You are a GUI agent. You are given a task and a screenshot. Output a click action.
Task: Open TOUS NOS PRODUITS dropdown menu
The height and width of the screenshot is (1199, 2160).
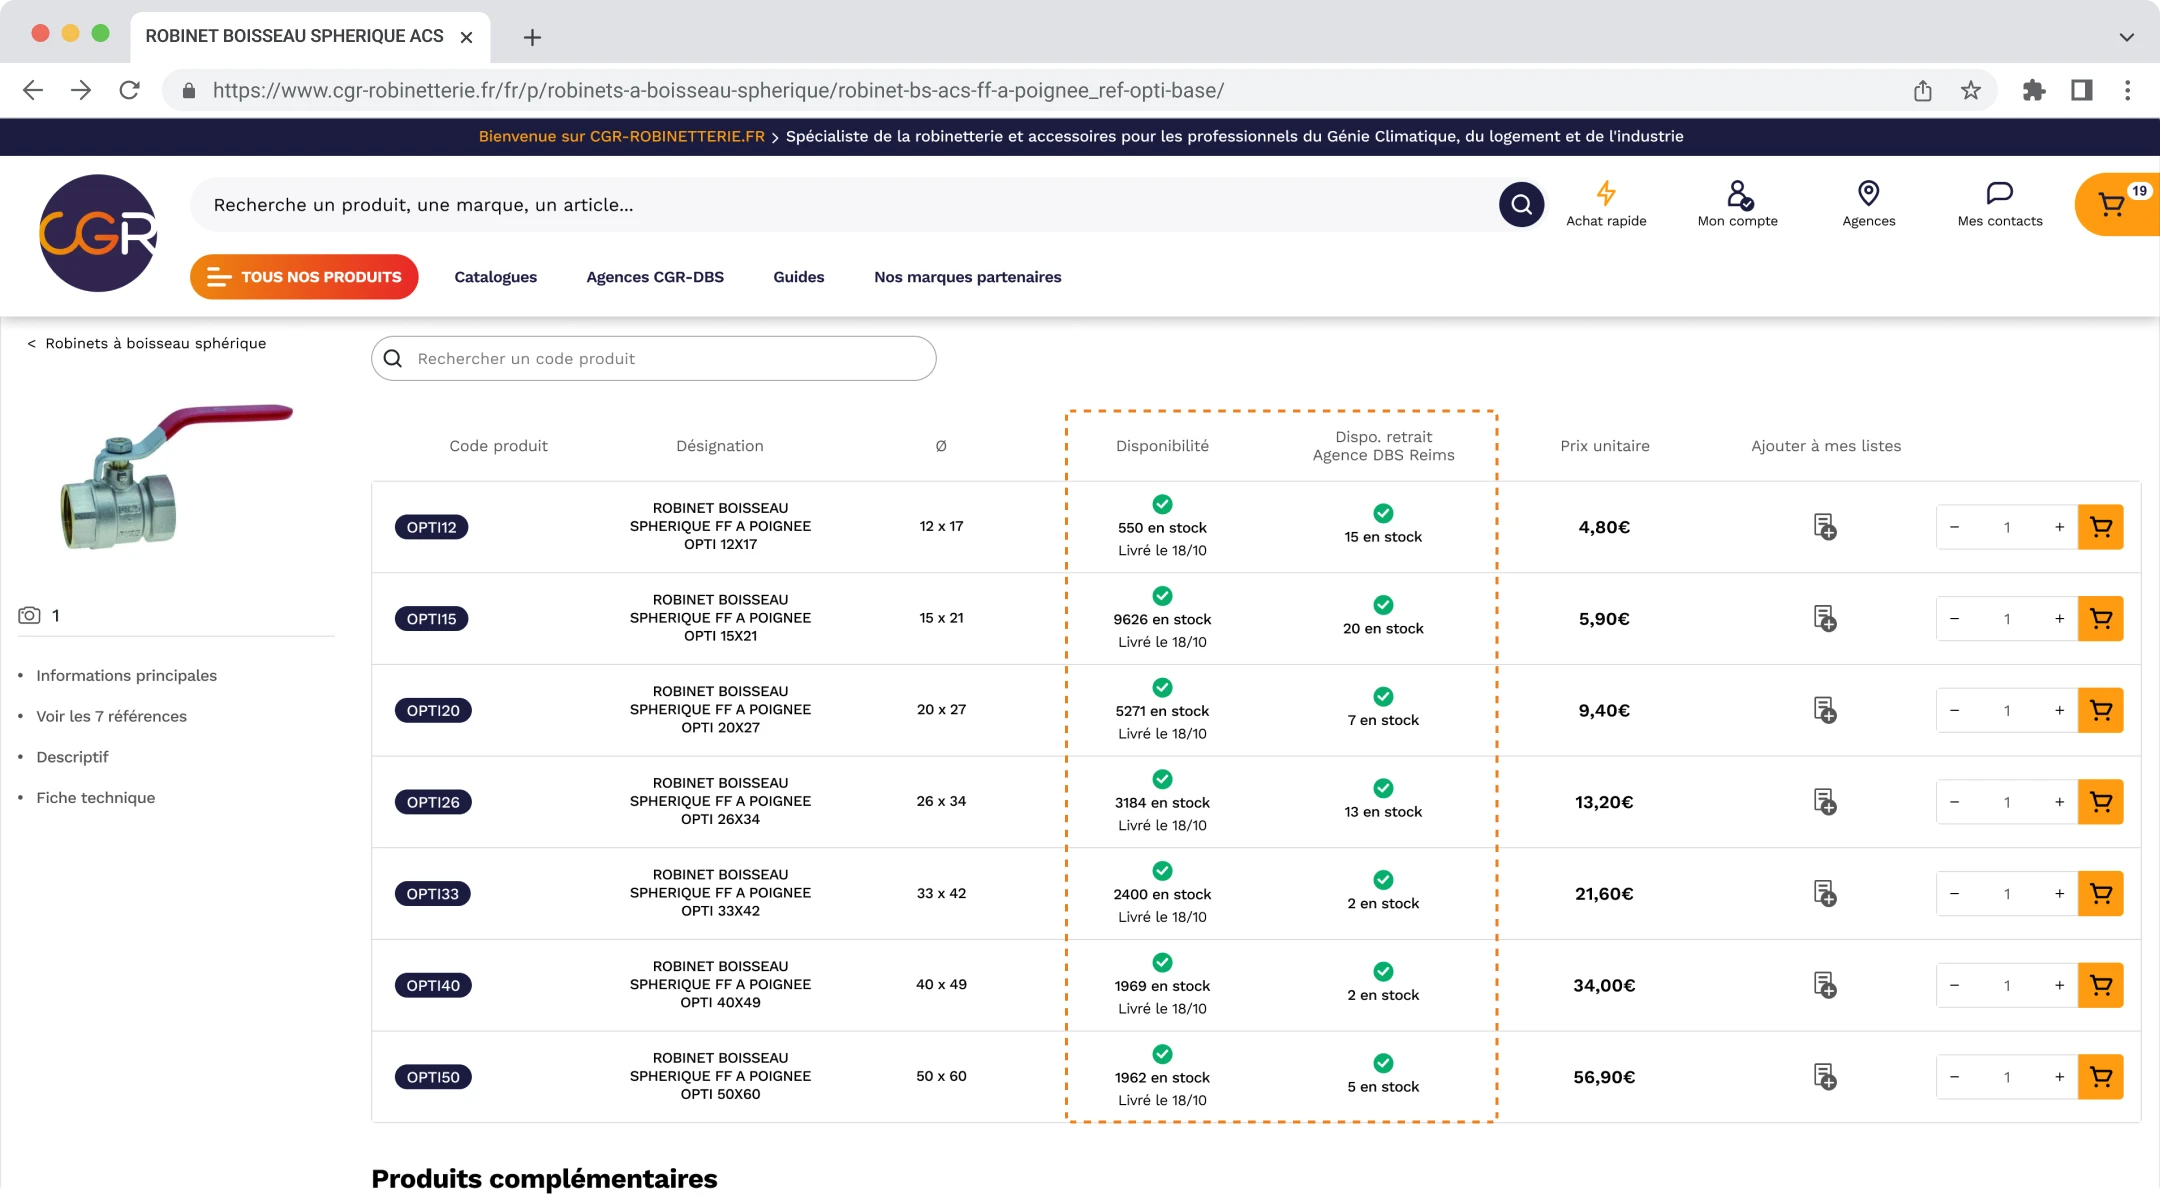coord(304,276)
